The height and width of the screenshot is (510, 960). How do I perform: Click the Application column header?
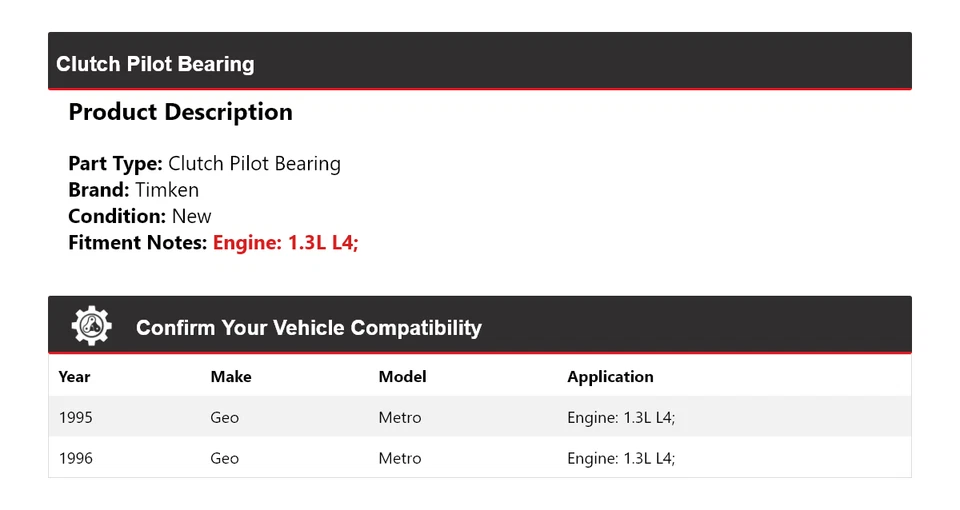tap(610, 377)
